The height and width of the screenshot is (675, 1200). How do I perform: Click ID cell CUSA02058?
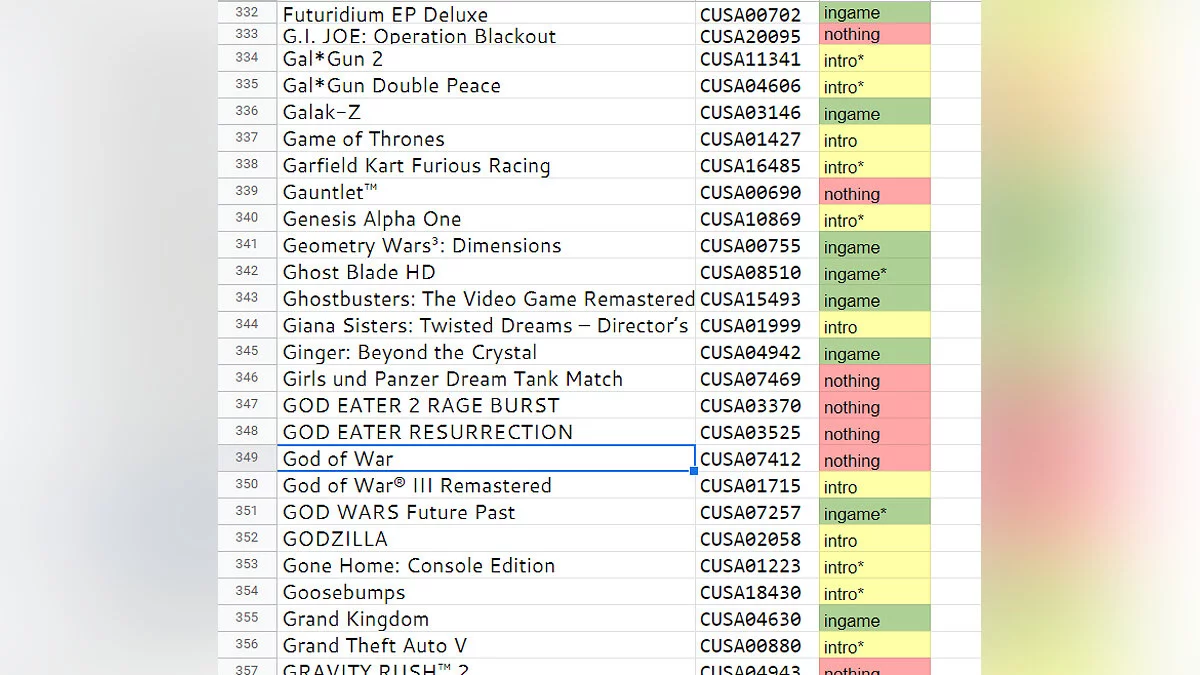click(x=757, y=539)
